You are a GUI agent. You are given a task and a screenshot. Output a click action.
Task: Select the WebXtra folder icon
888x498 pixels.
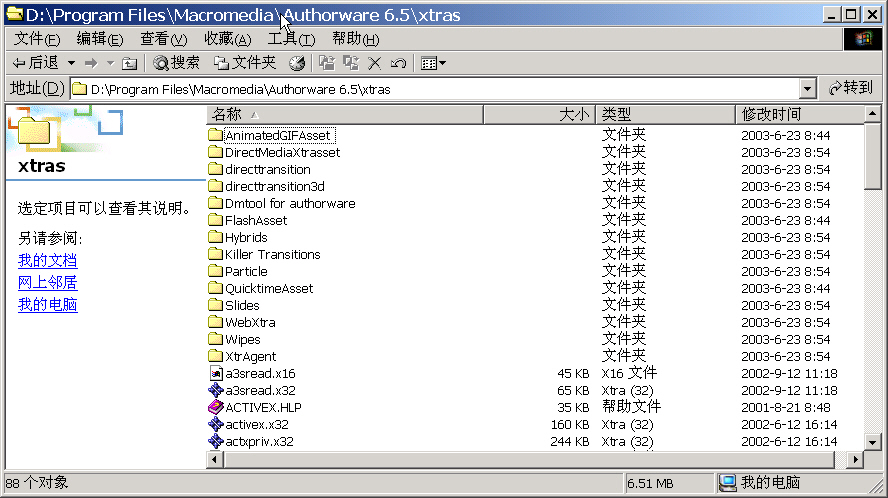(215, 322)
